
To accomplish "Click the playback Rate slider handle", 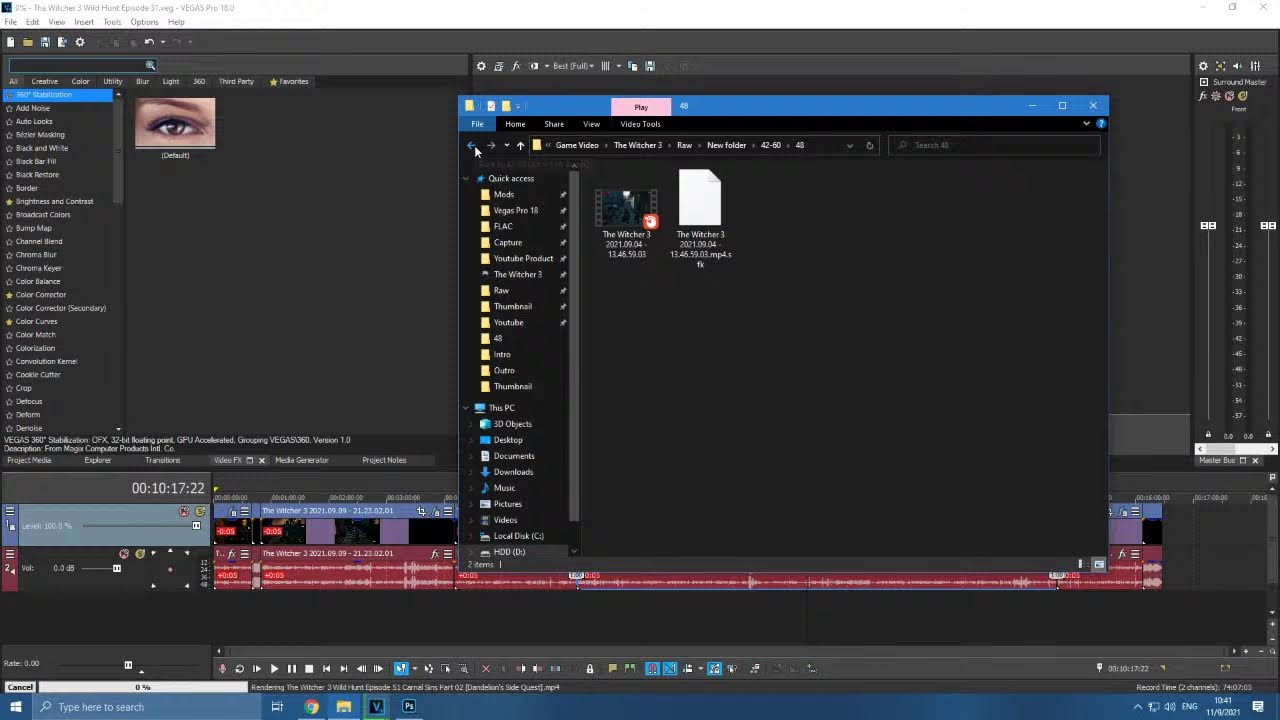I will 128,665.
